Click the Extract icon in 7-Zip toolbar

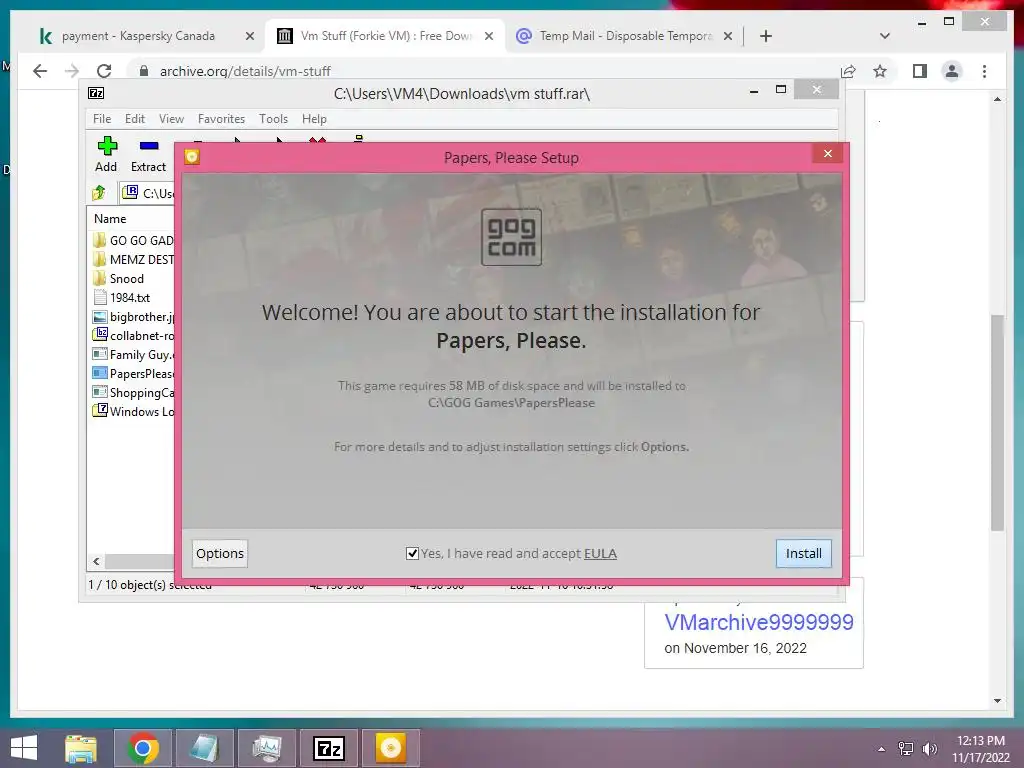pyautogui.click(x=148, y=154)
